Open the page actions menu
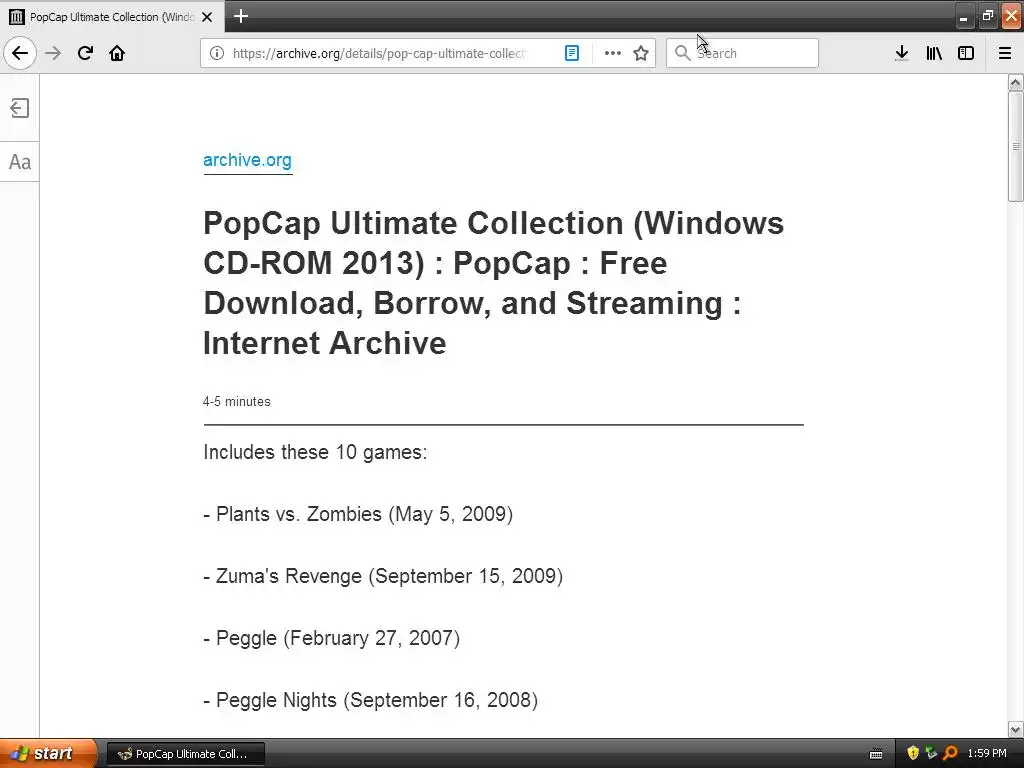 pos(613,53)
